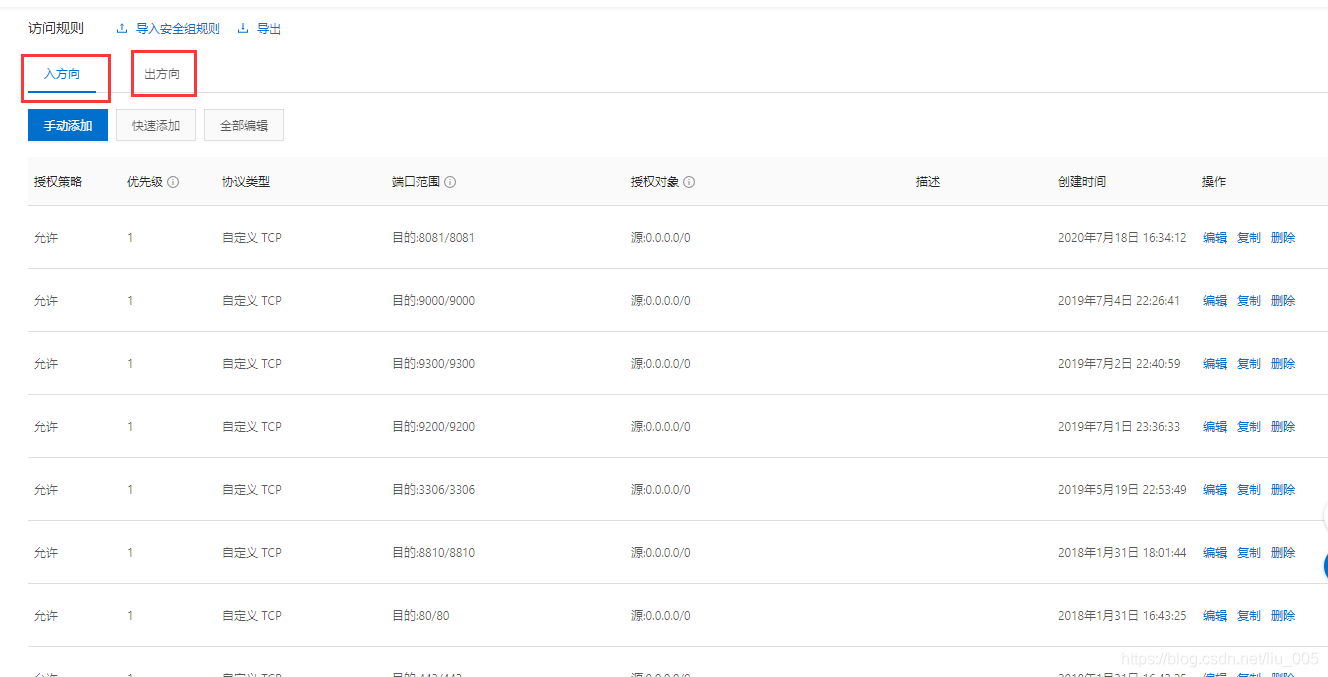
Task: Click timestamp 2018年1月31日 16:43:25
Action: 1122,616
